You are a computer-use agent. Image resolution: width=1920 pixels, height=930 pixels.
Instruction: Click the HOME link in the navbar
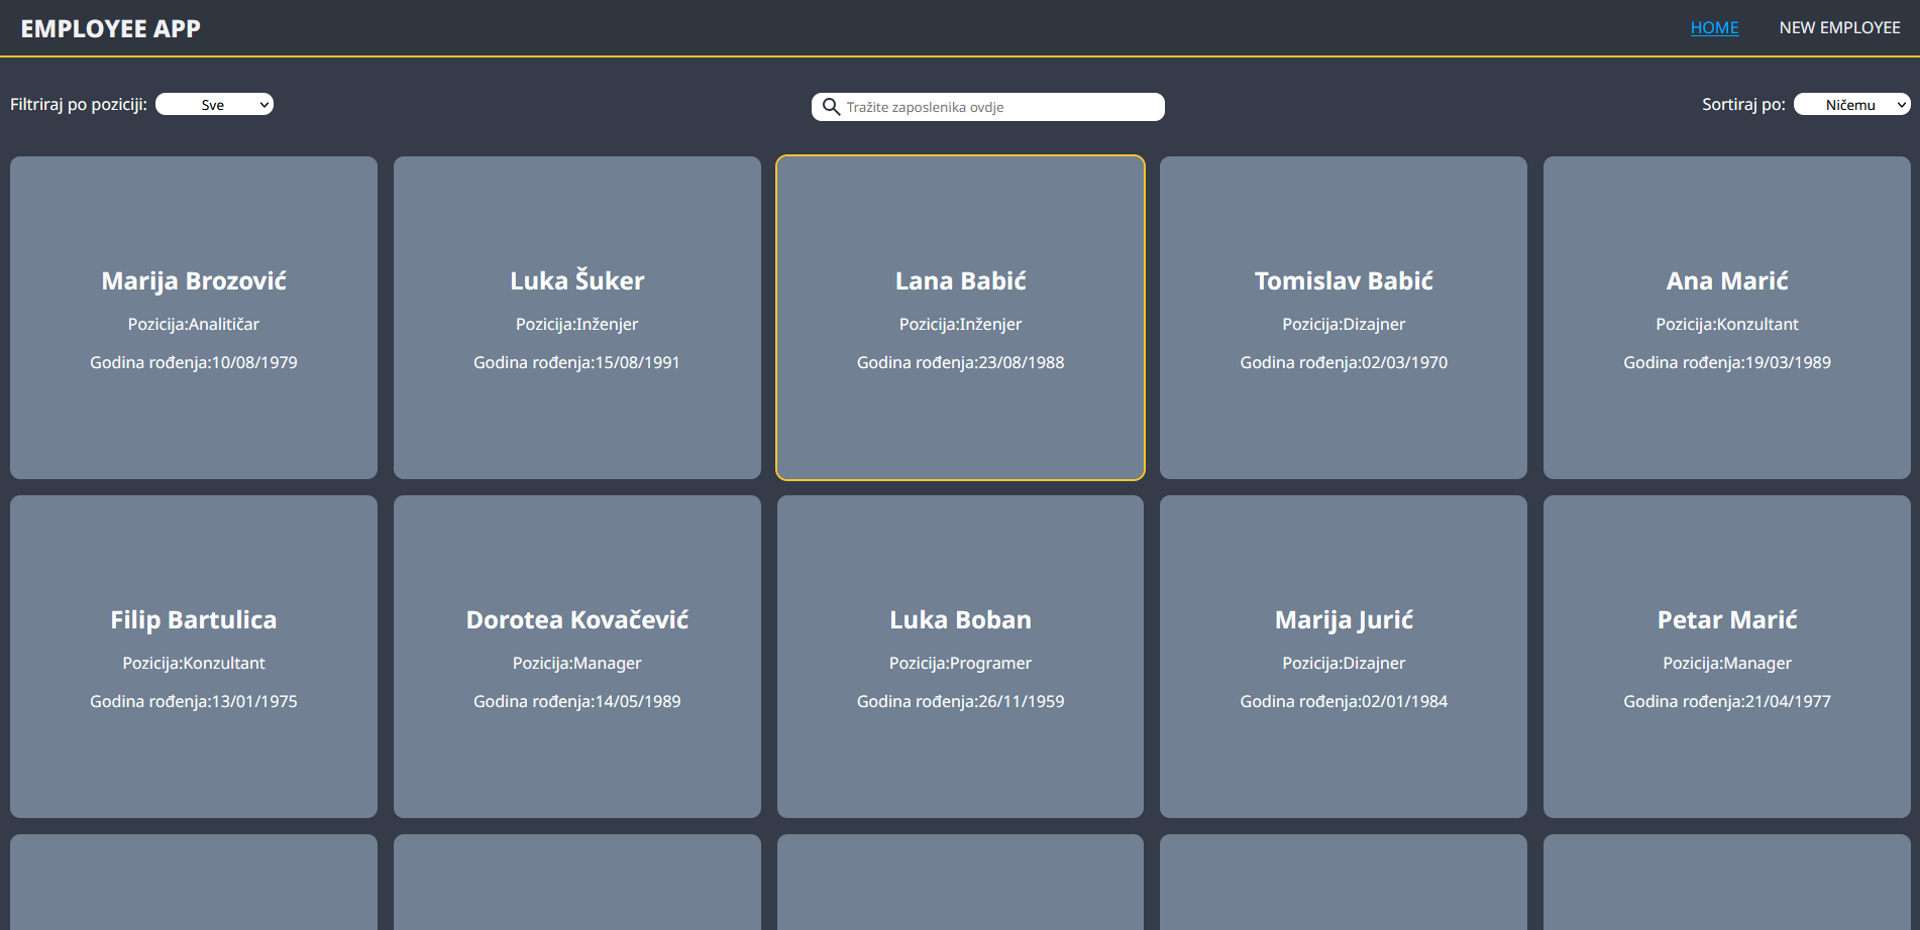click(x=1714, y=27)
